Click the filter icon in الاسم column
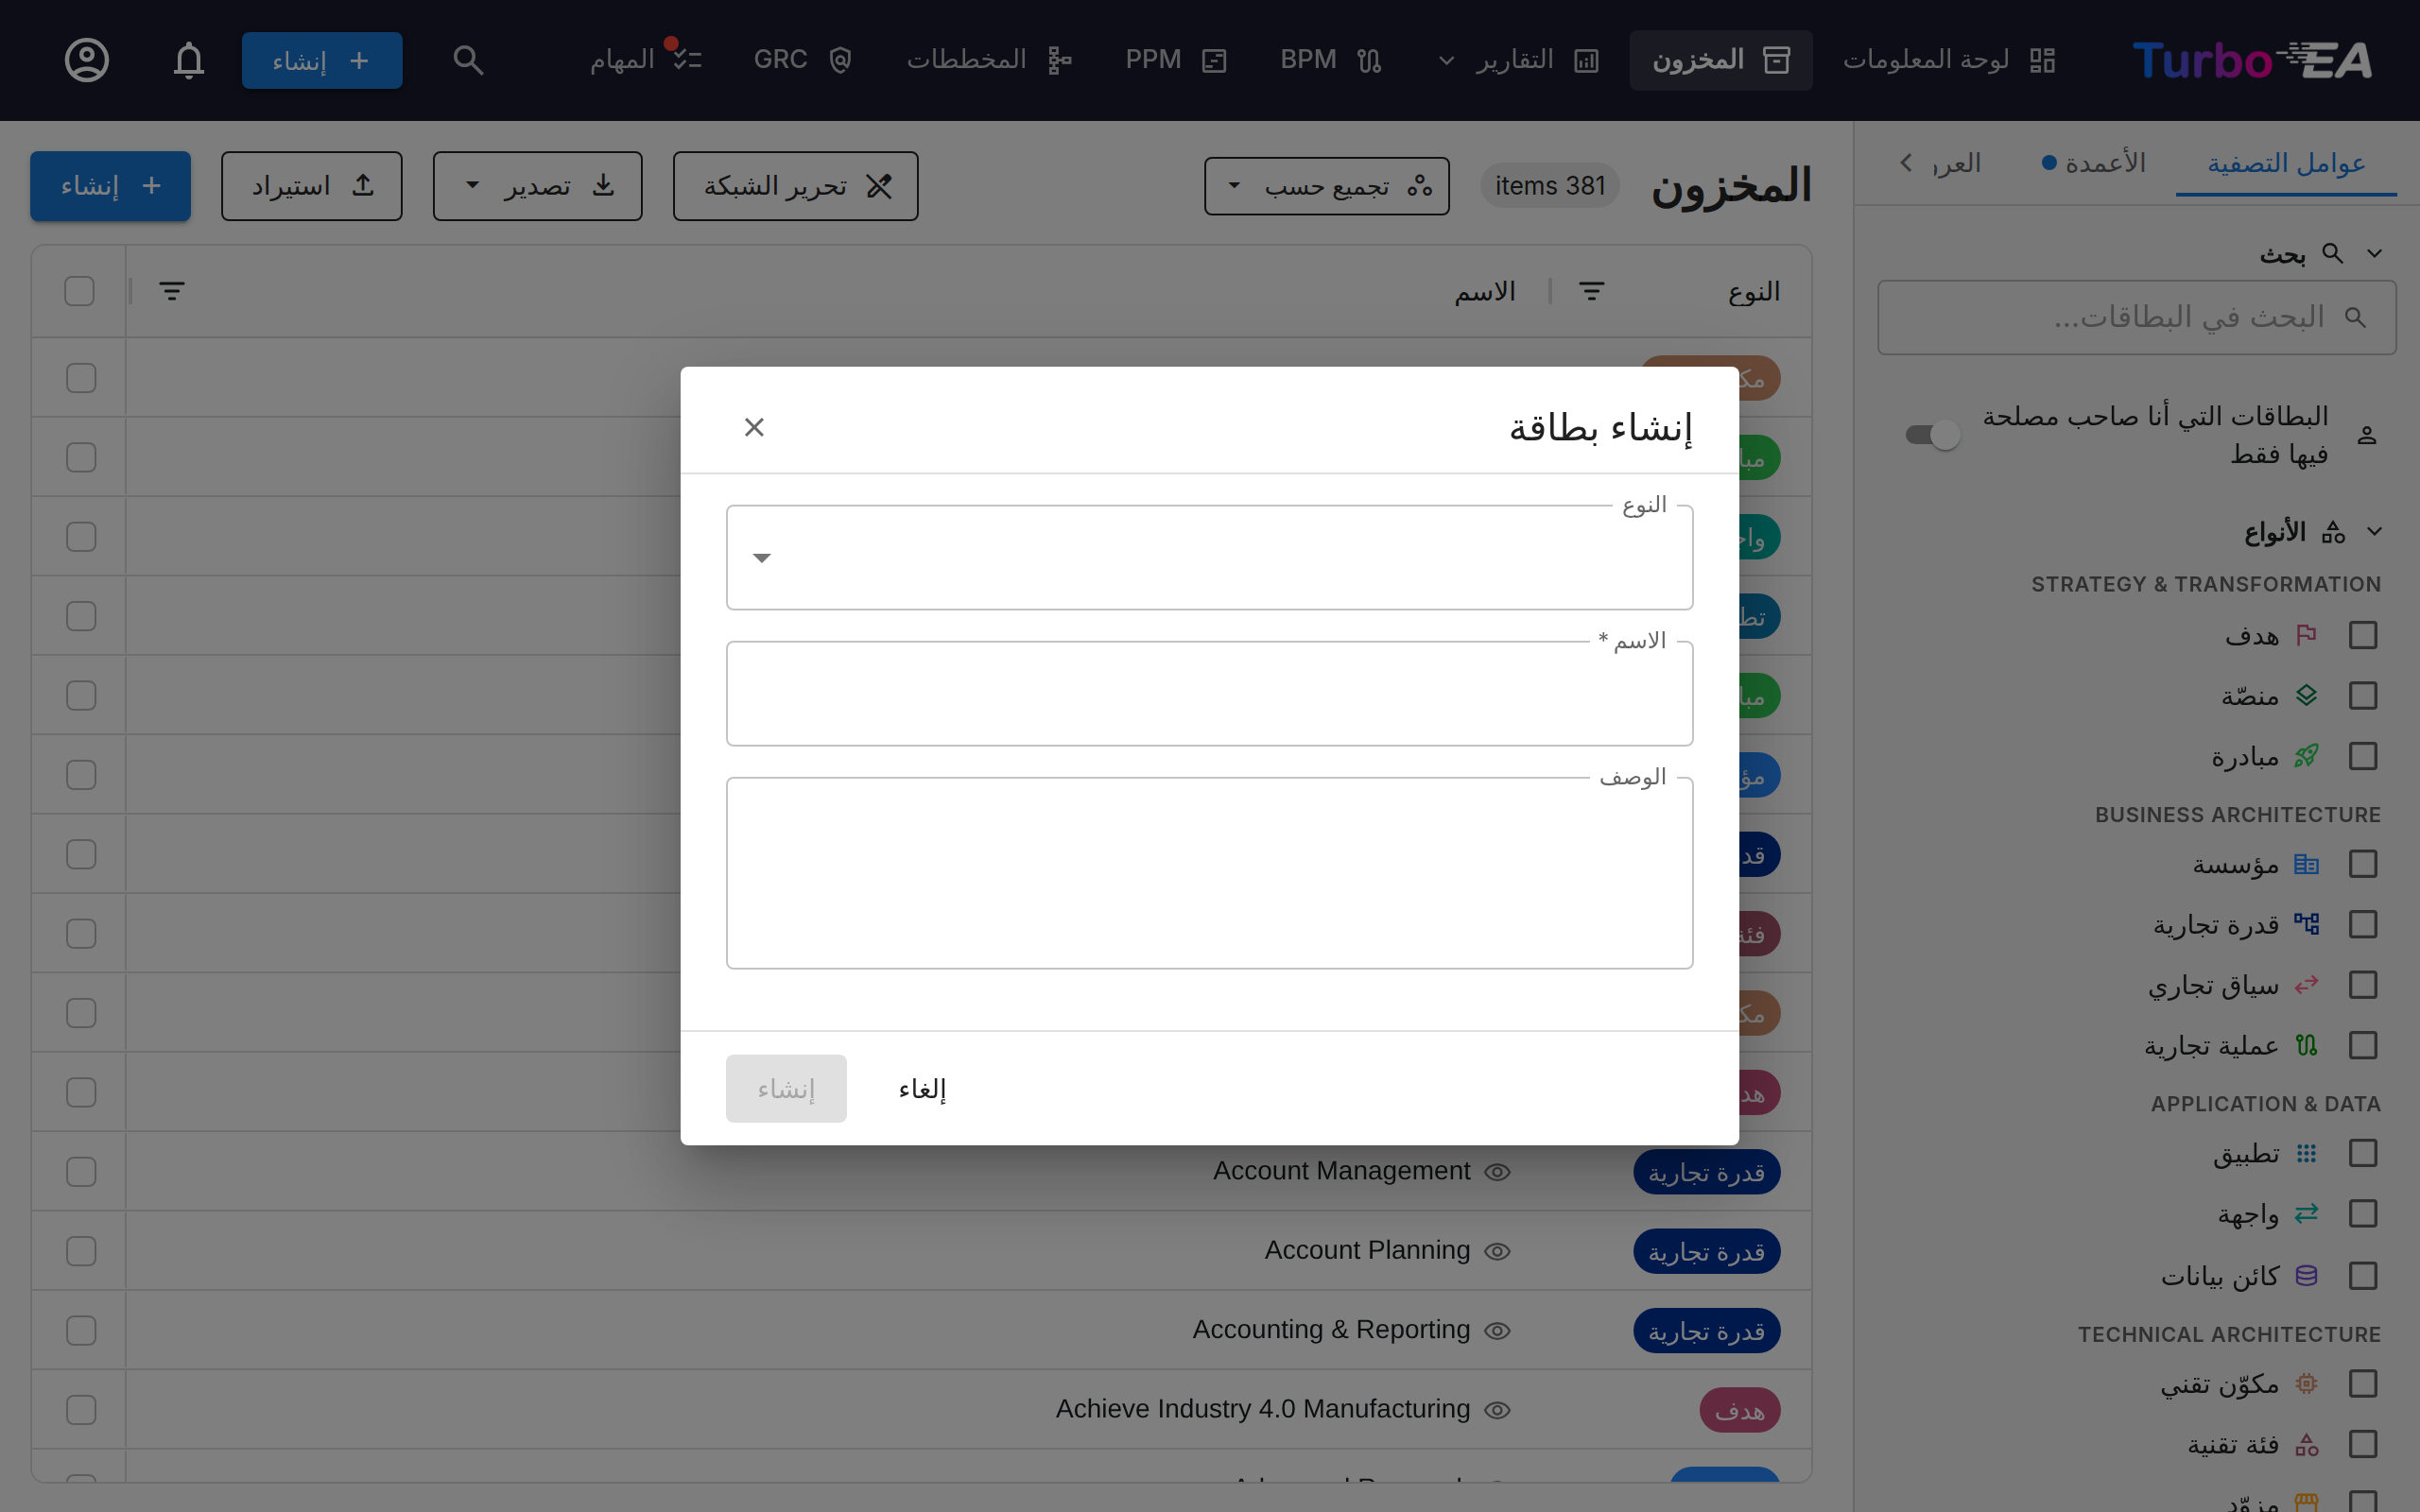Image resolution: width=2420 pixels, height=1512 pixels. click(x=172, y=291)
